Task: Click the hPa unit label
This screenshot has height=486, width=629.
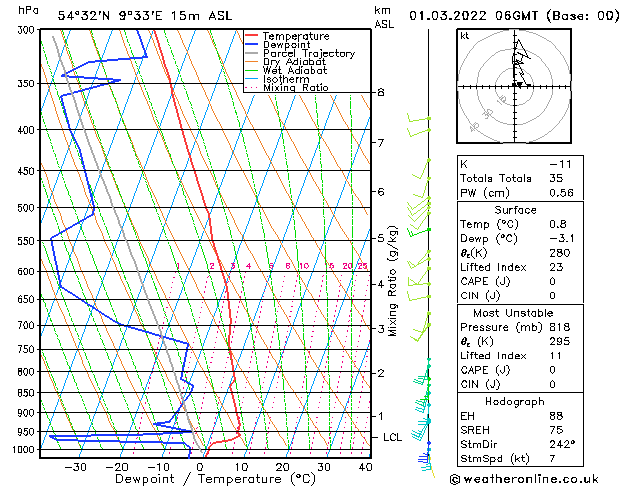Action: click(x=28, y=10)
